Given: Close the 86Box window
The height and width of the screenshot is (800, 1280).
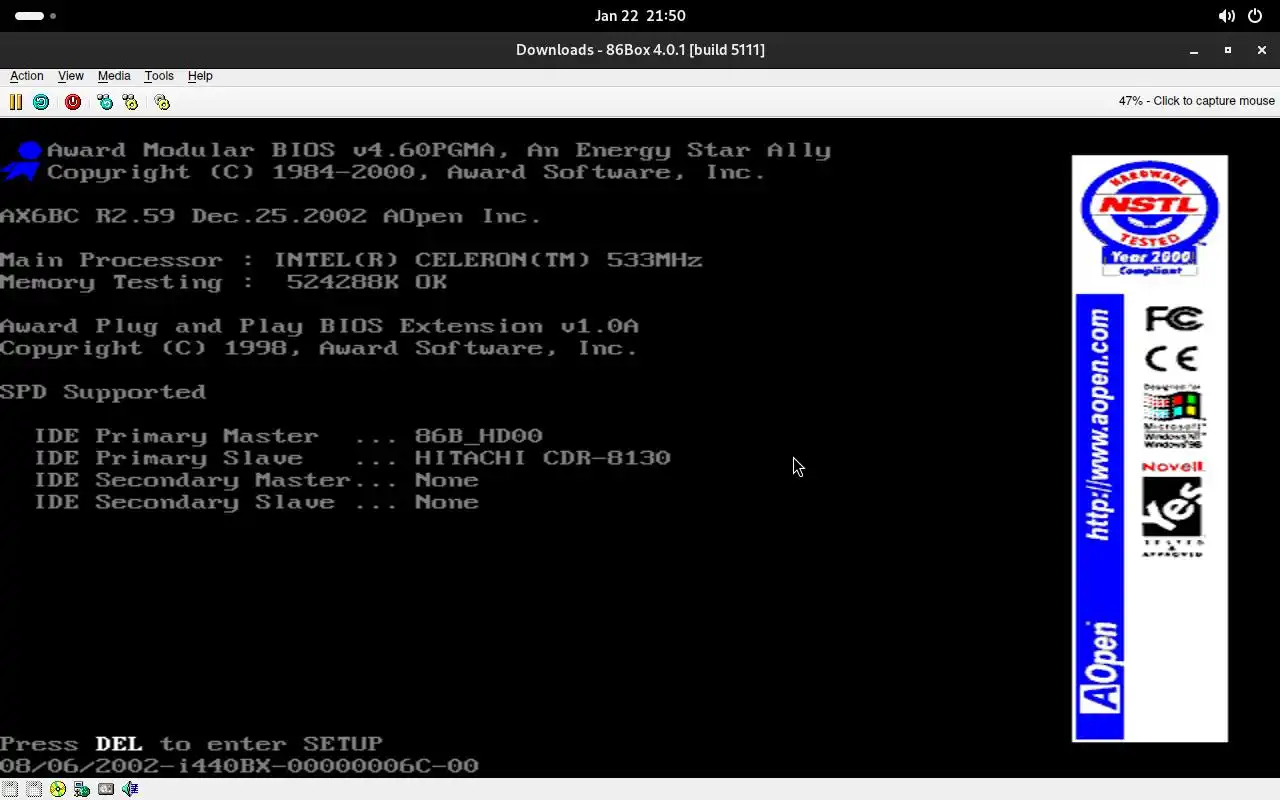Looking at the screenshot, I should pos(1262,50).
